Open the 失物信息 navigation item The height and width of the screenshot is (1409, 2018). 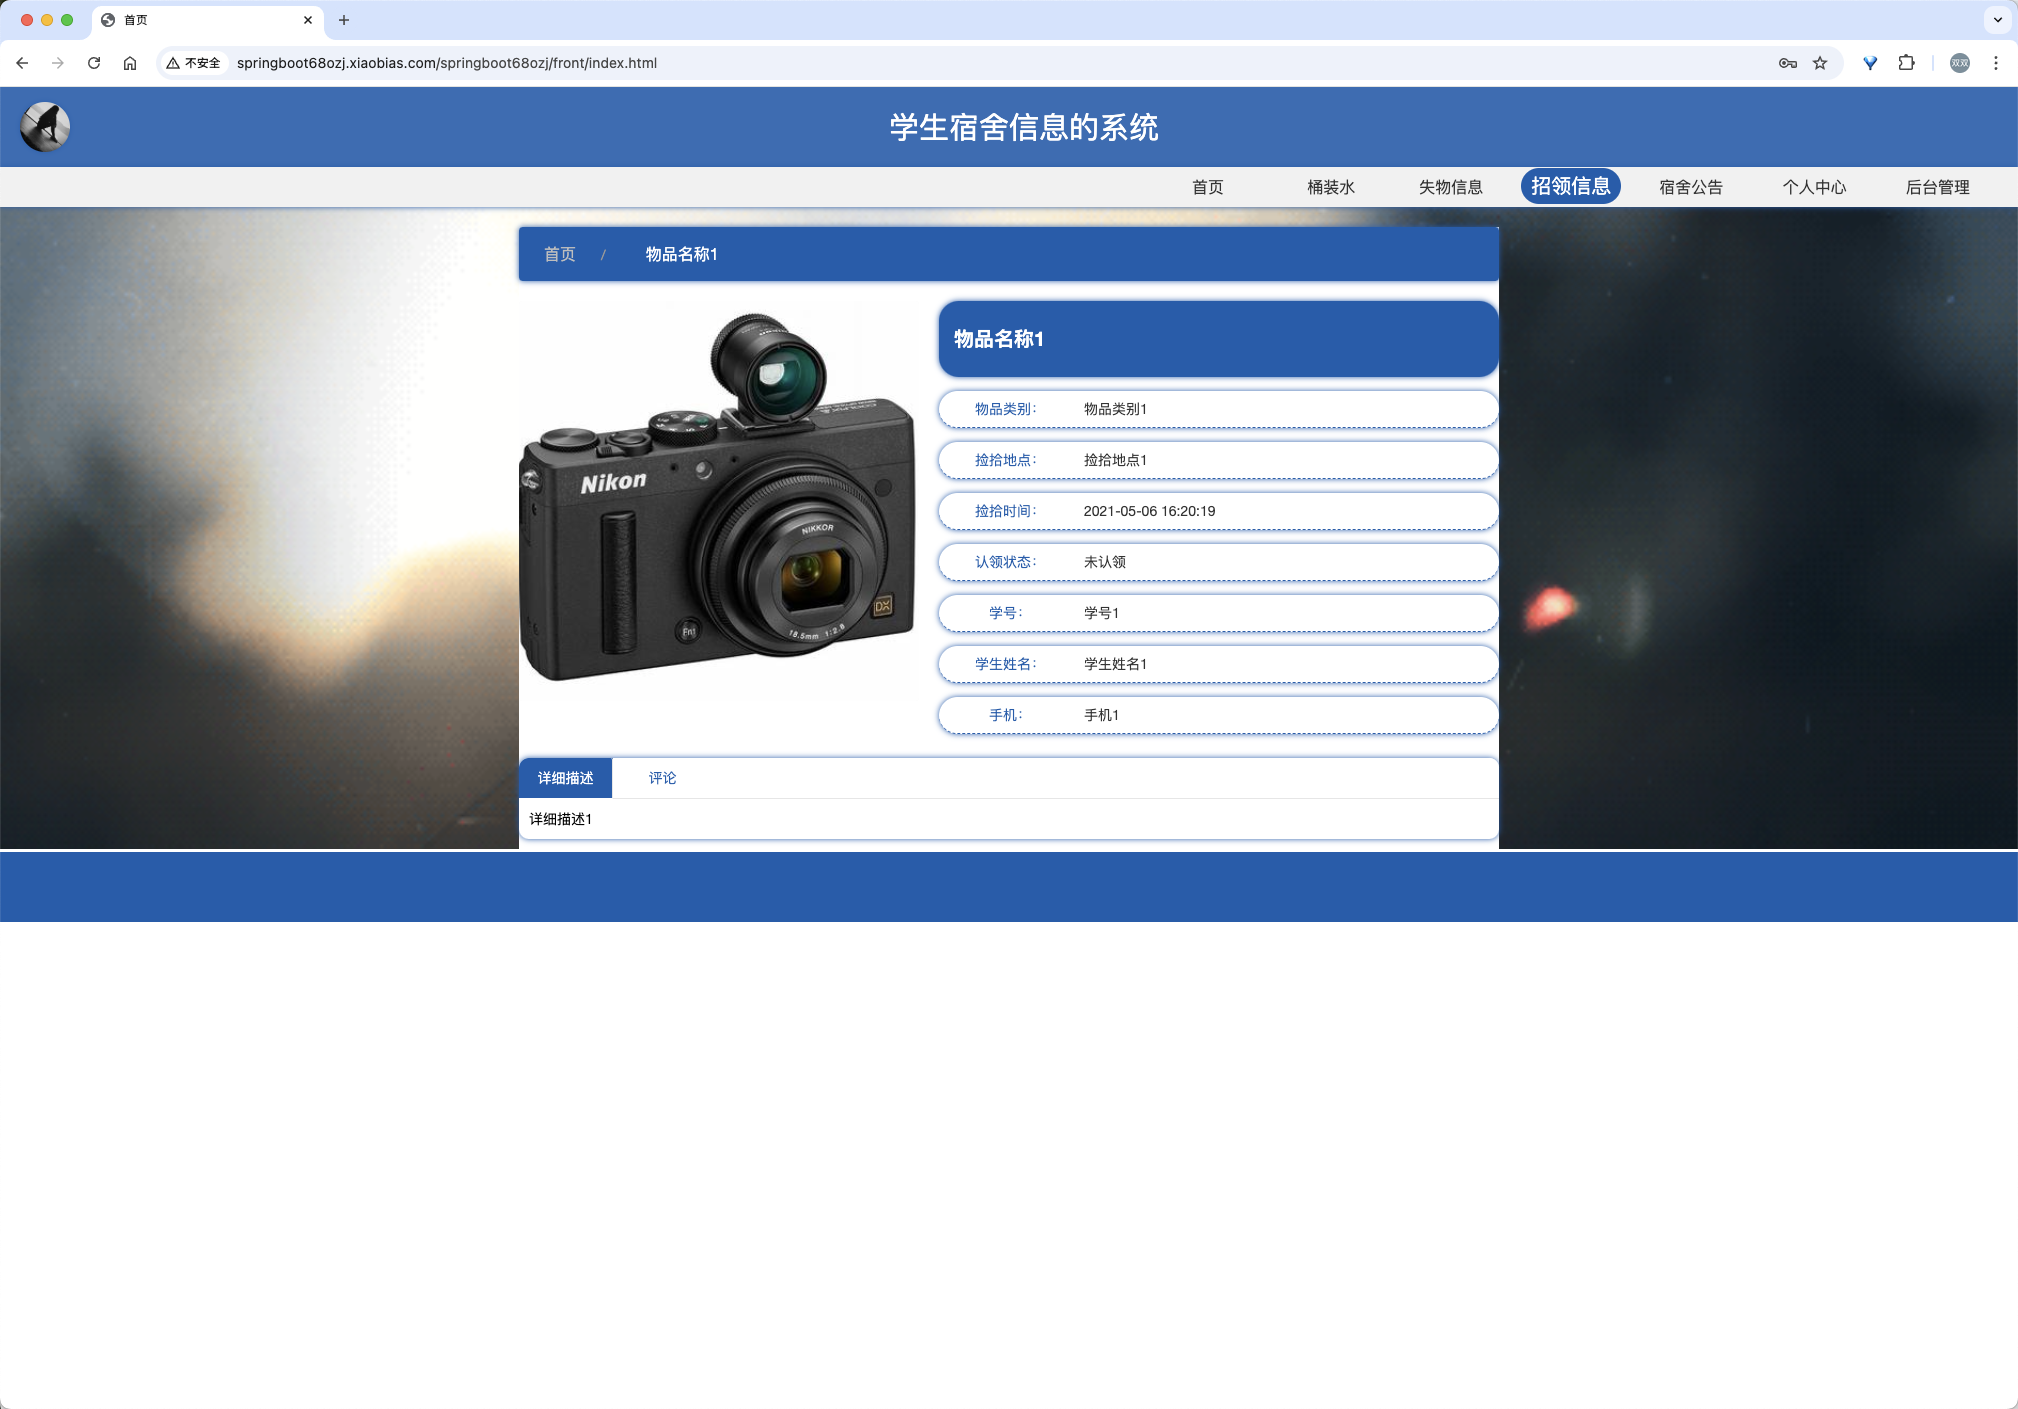pos(1450,187)
